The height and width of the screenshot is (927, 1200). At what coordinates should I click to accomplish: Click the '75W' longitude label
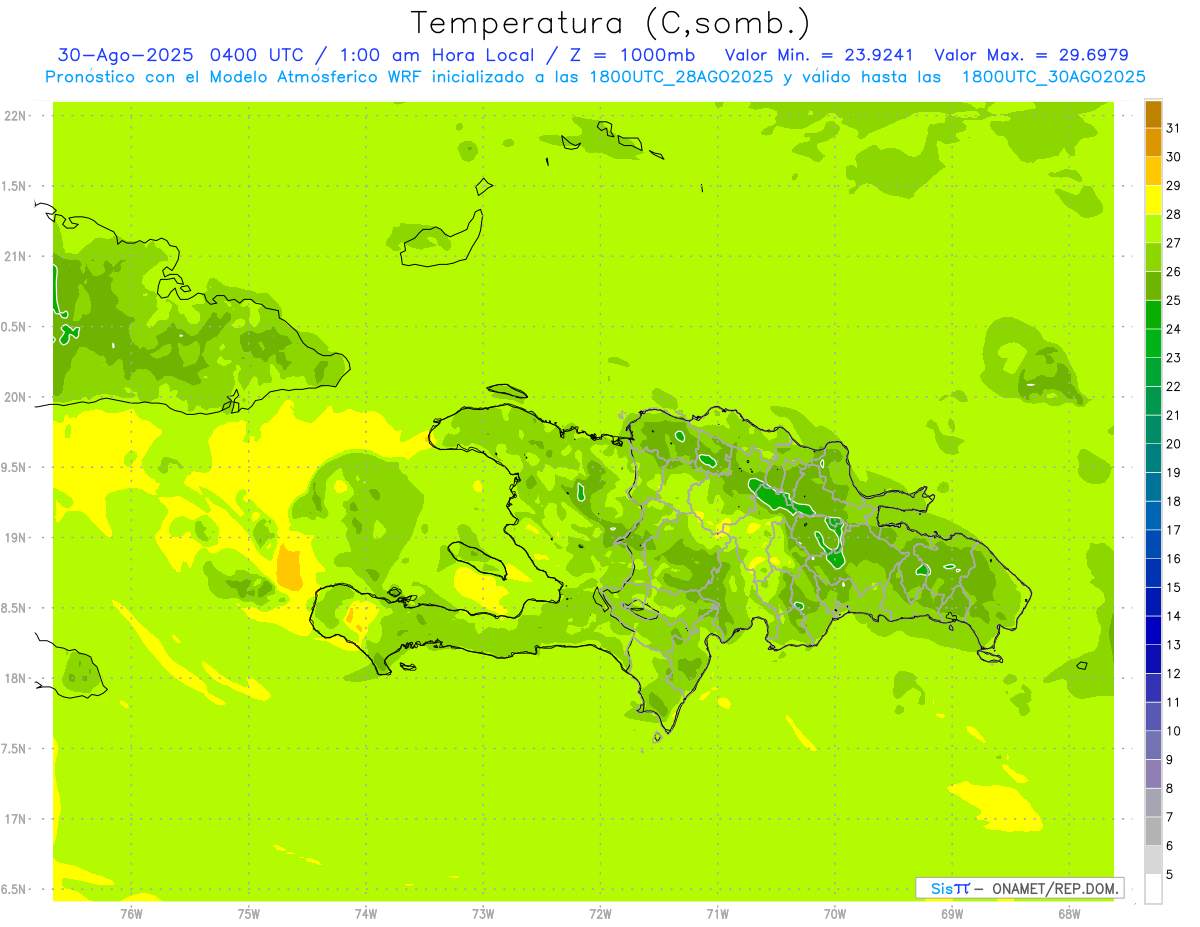click(x=249, y=914)
